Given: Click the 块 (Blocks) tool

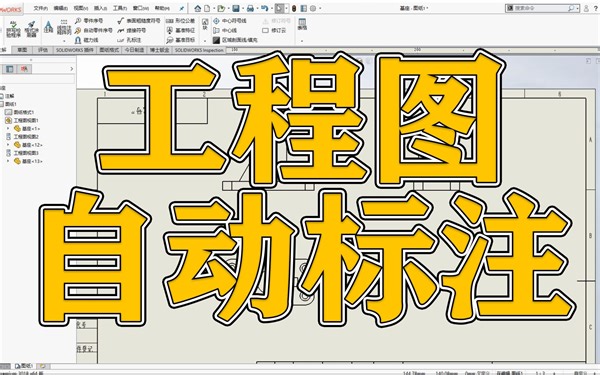Looking at the screenshot, I should pos(205,24).
